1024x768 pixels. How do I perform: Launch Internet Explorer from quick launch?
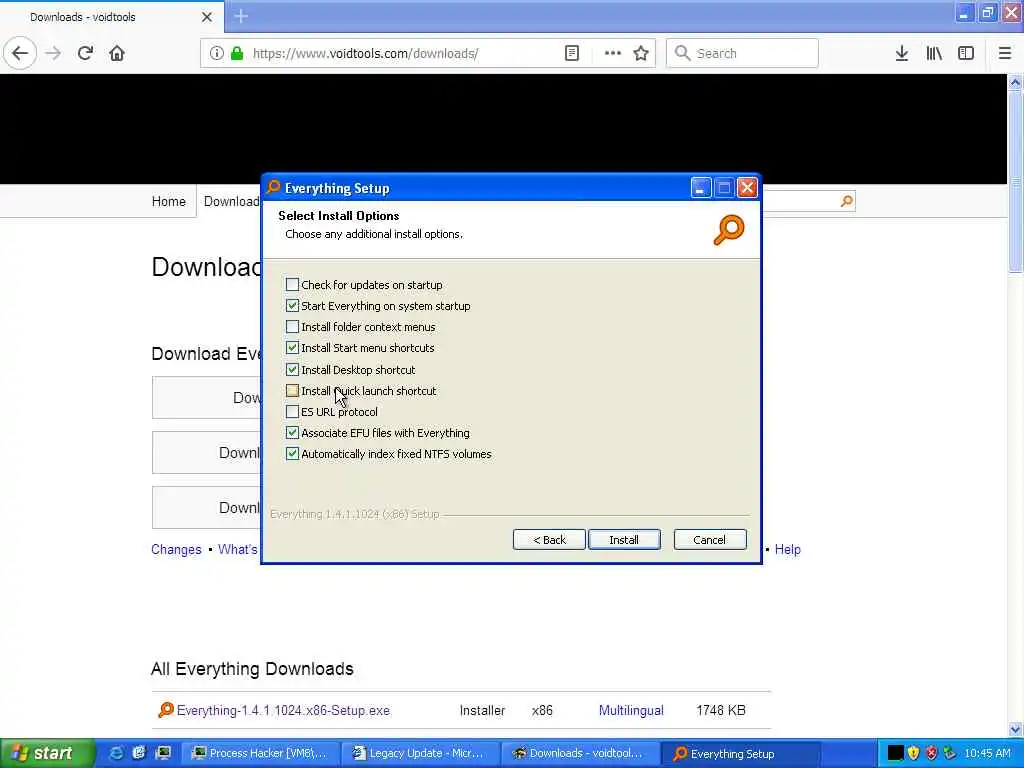point(116,753)
